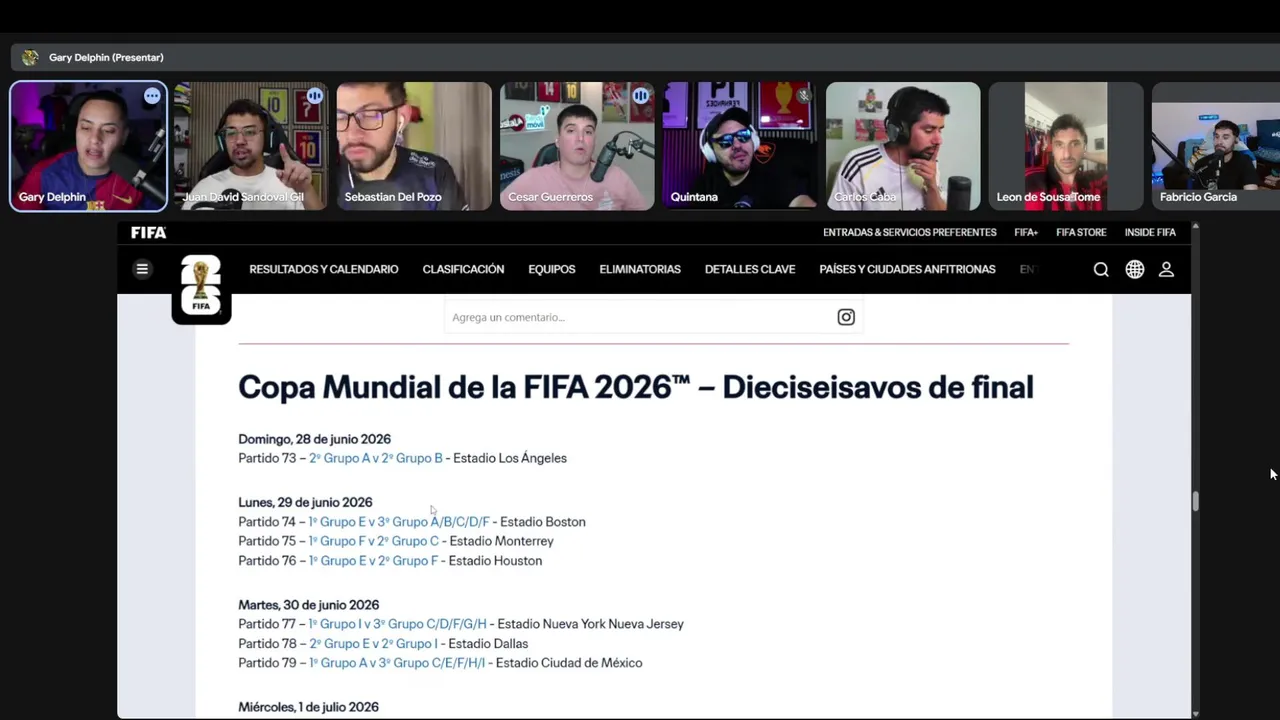The image size is (1280, 720).
Task: Select Fabricio Garcia video tile
Action: point(1216,146)
